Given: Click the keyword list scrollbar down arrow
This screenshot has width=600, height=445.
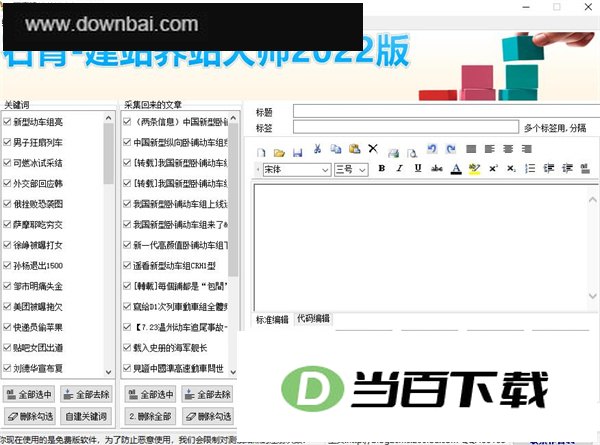Looking at the screenshot, I should coord(109,372).
